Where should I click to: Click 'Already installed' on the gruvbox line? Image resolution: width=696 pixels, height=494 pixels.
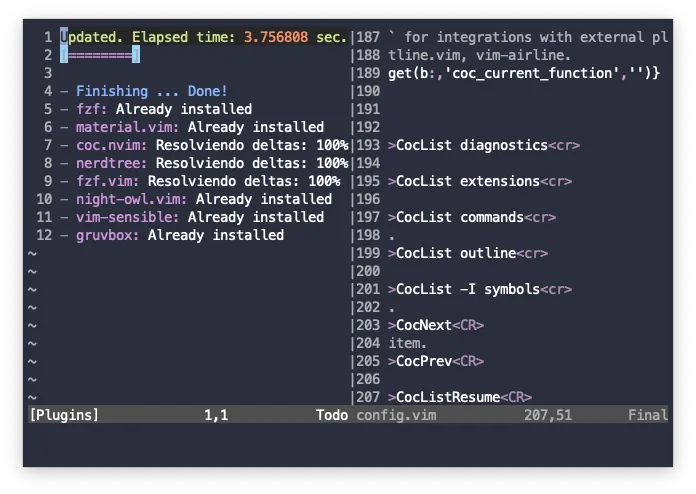216,235
